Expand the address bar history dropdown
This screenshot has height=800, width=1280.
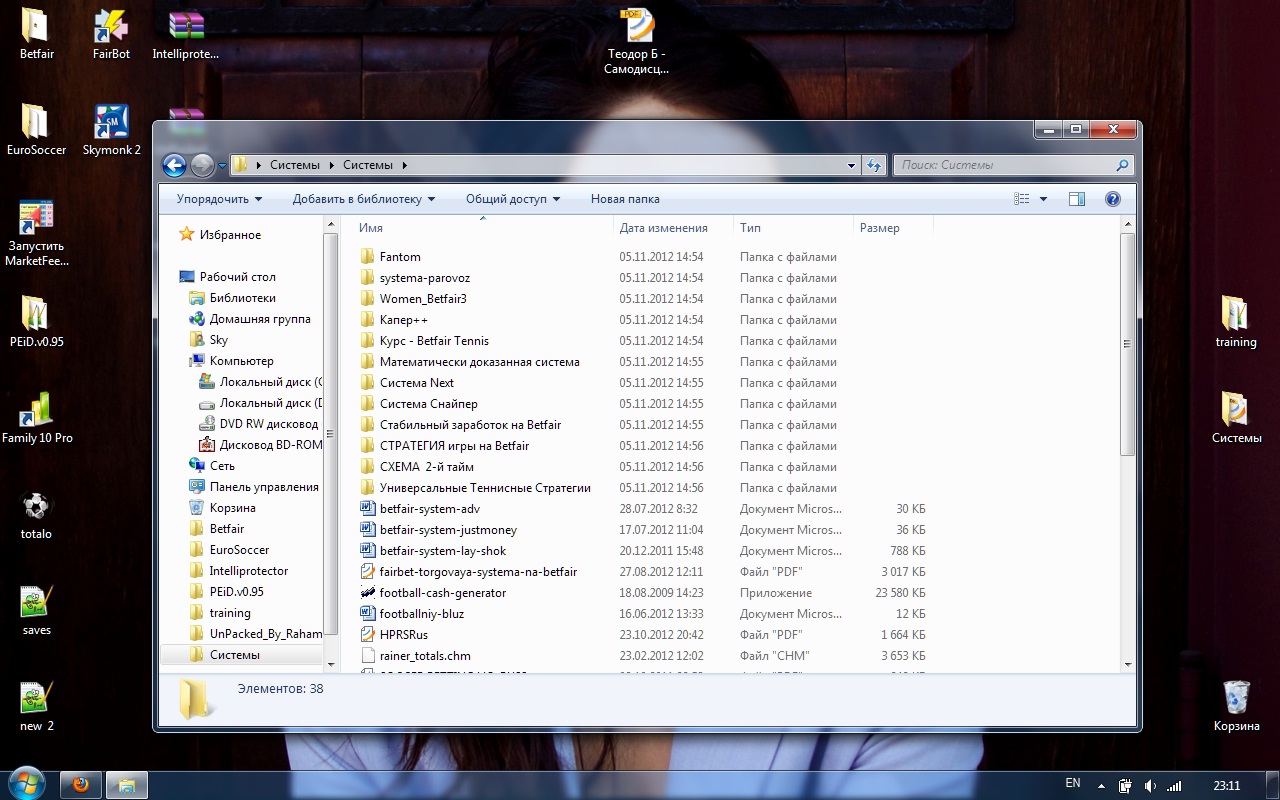click(852, 165)
